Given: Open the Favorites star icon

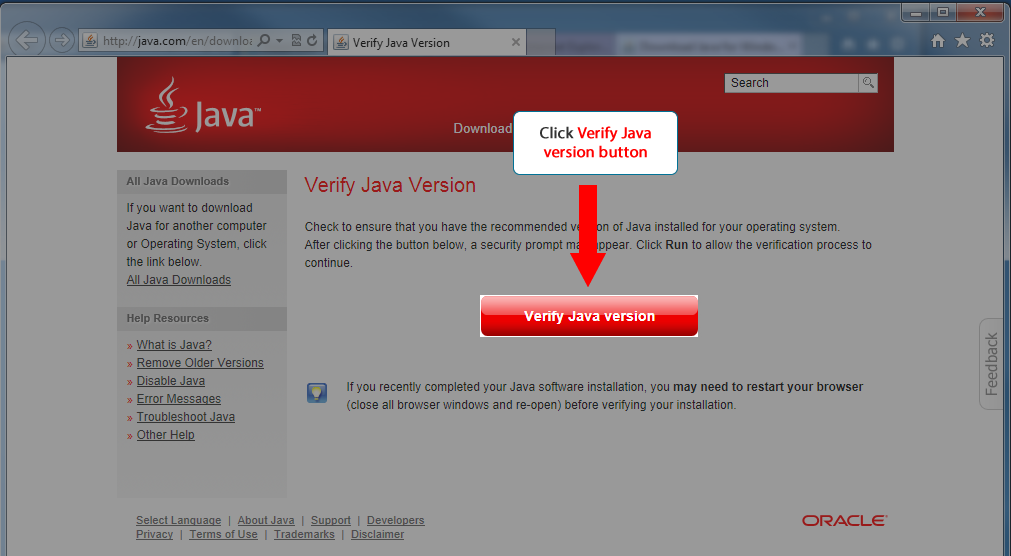Looking at the screenshot, I should point(962,41).
